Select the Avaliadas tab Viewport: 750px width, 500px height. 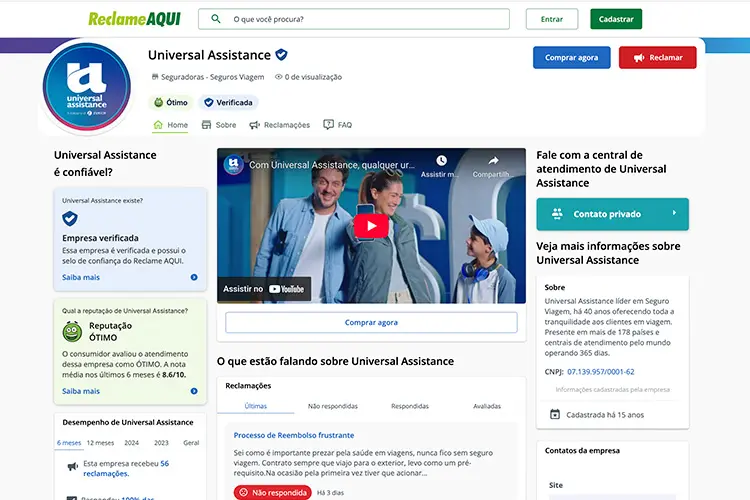(x=487, y=406)
